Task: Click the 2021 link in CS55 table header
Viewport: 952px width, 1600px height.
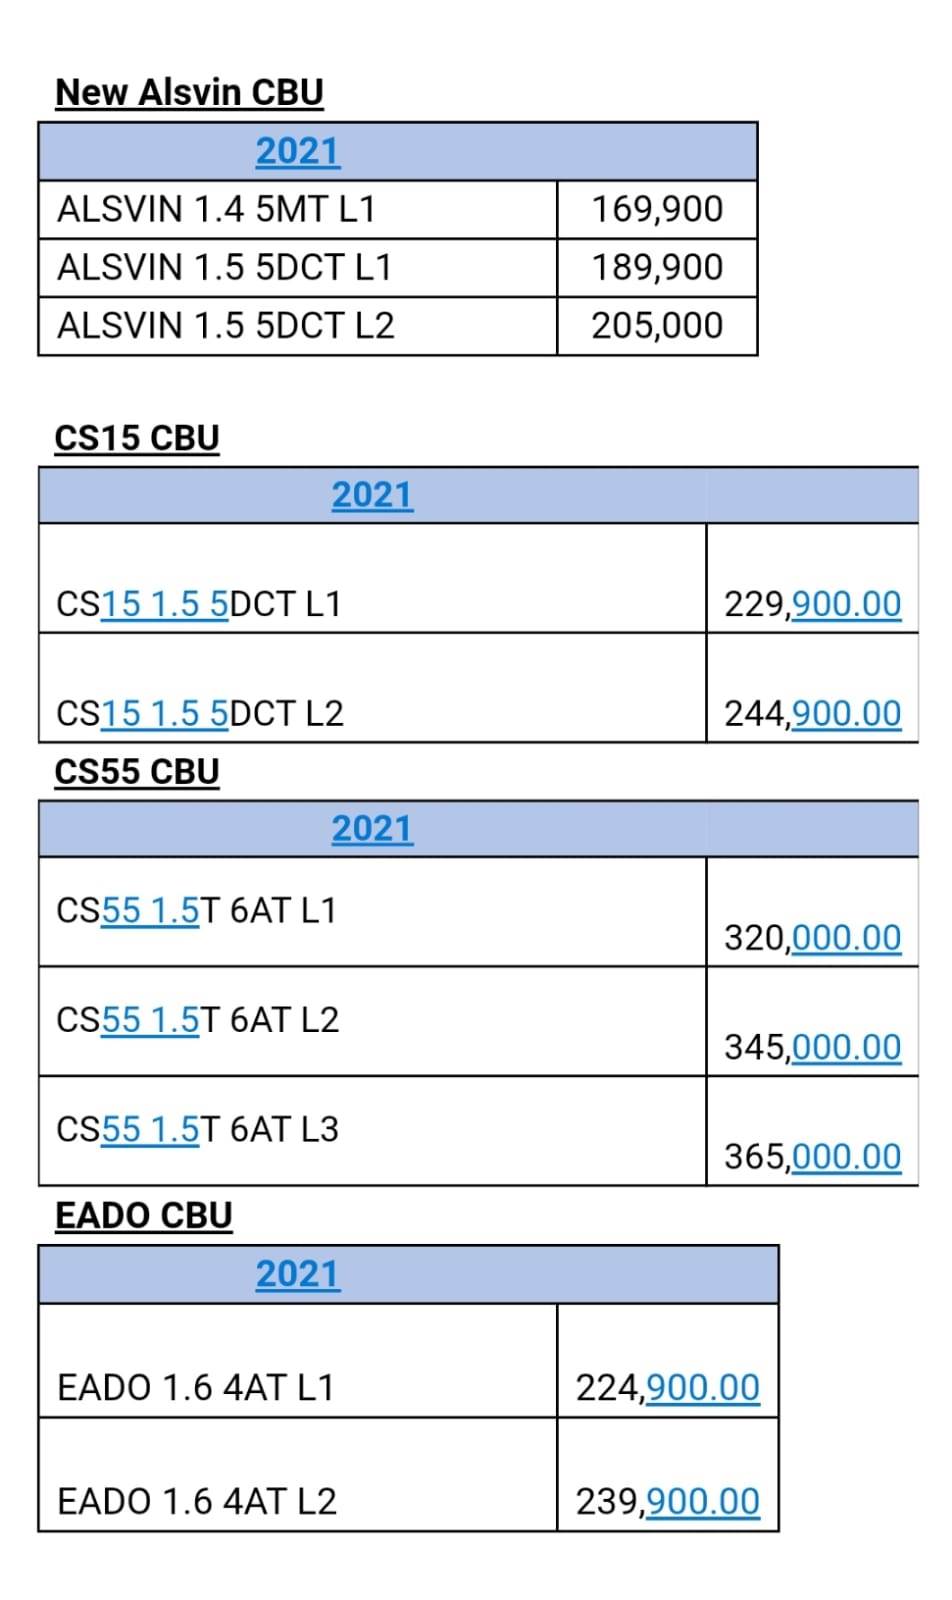Action: tap(372, 828)
